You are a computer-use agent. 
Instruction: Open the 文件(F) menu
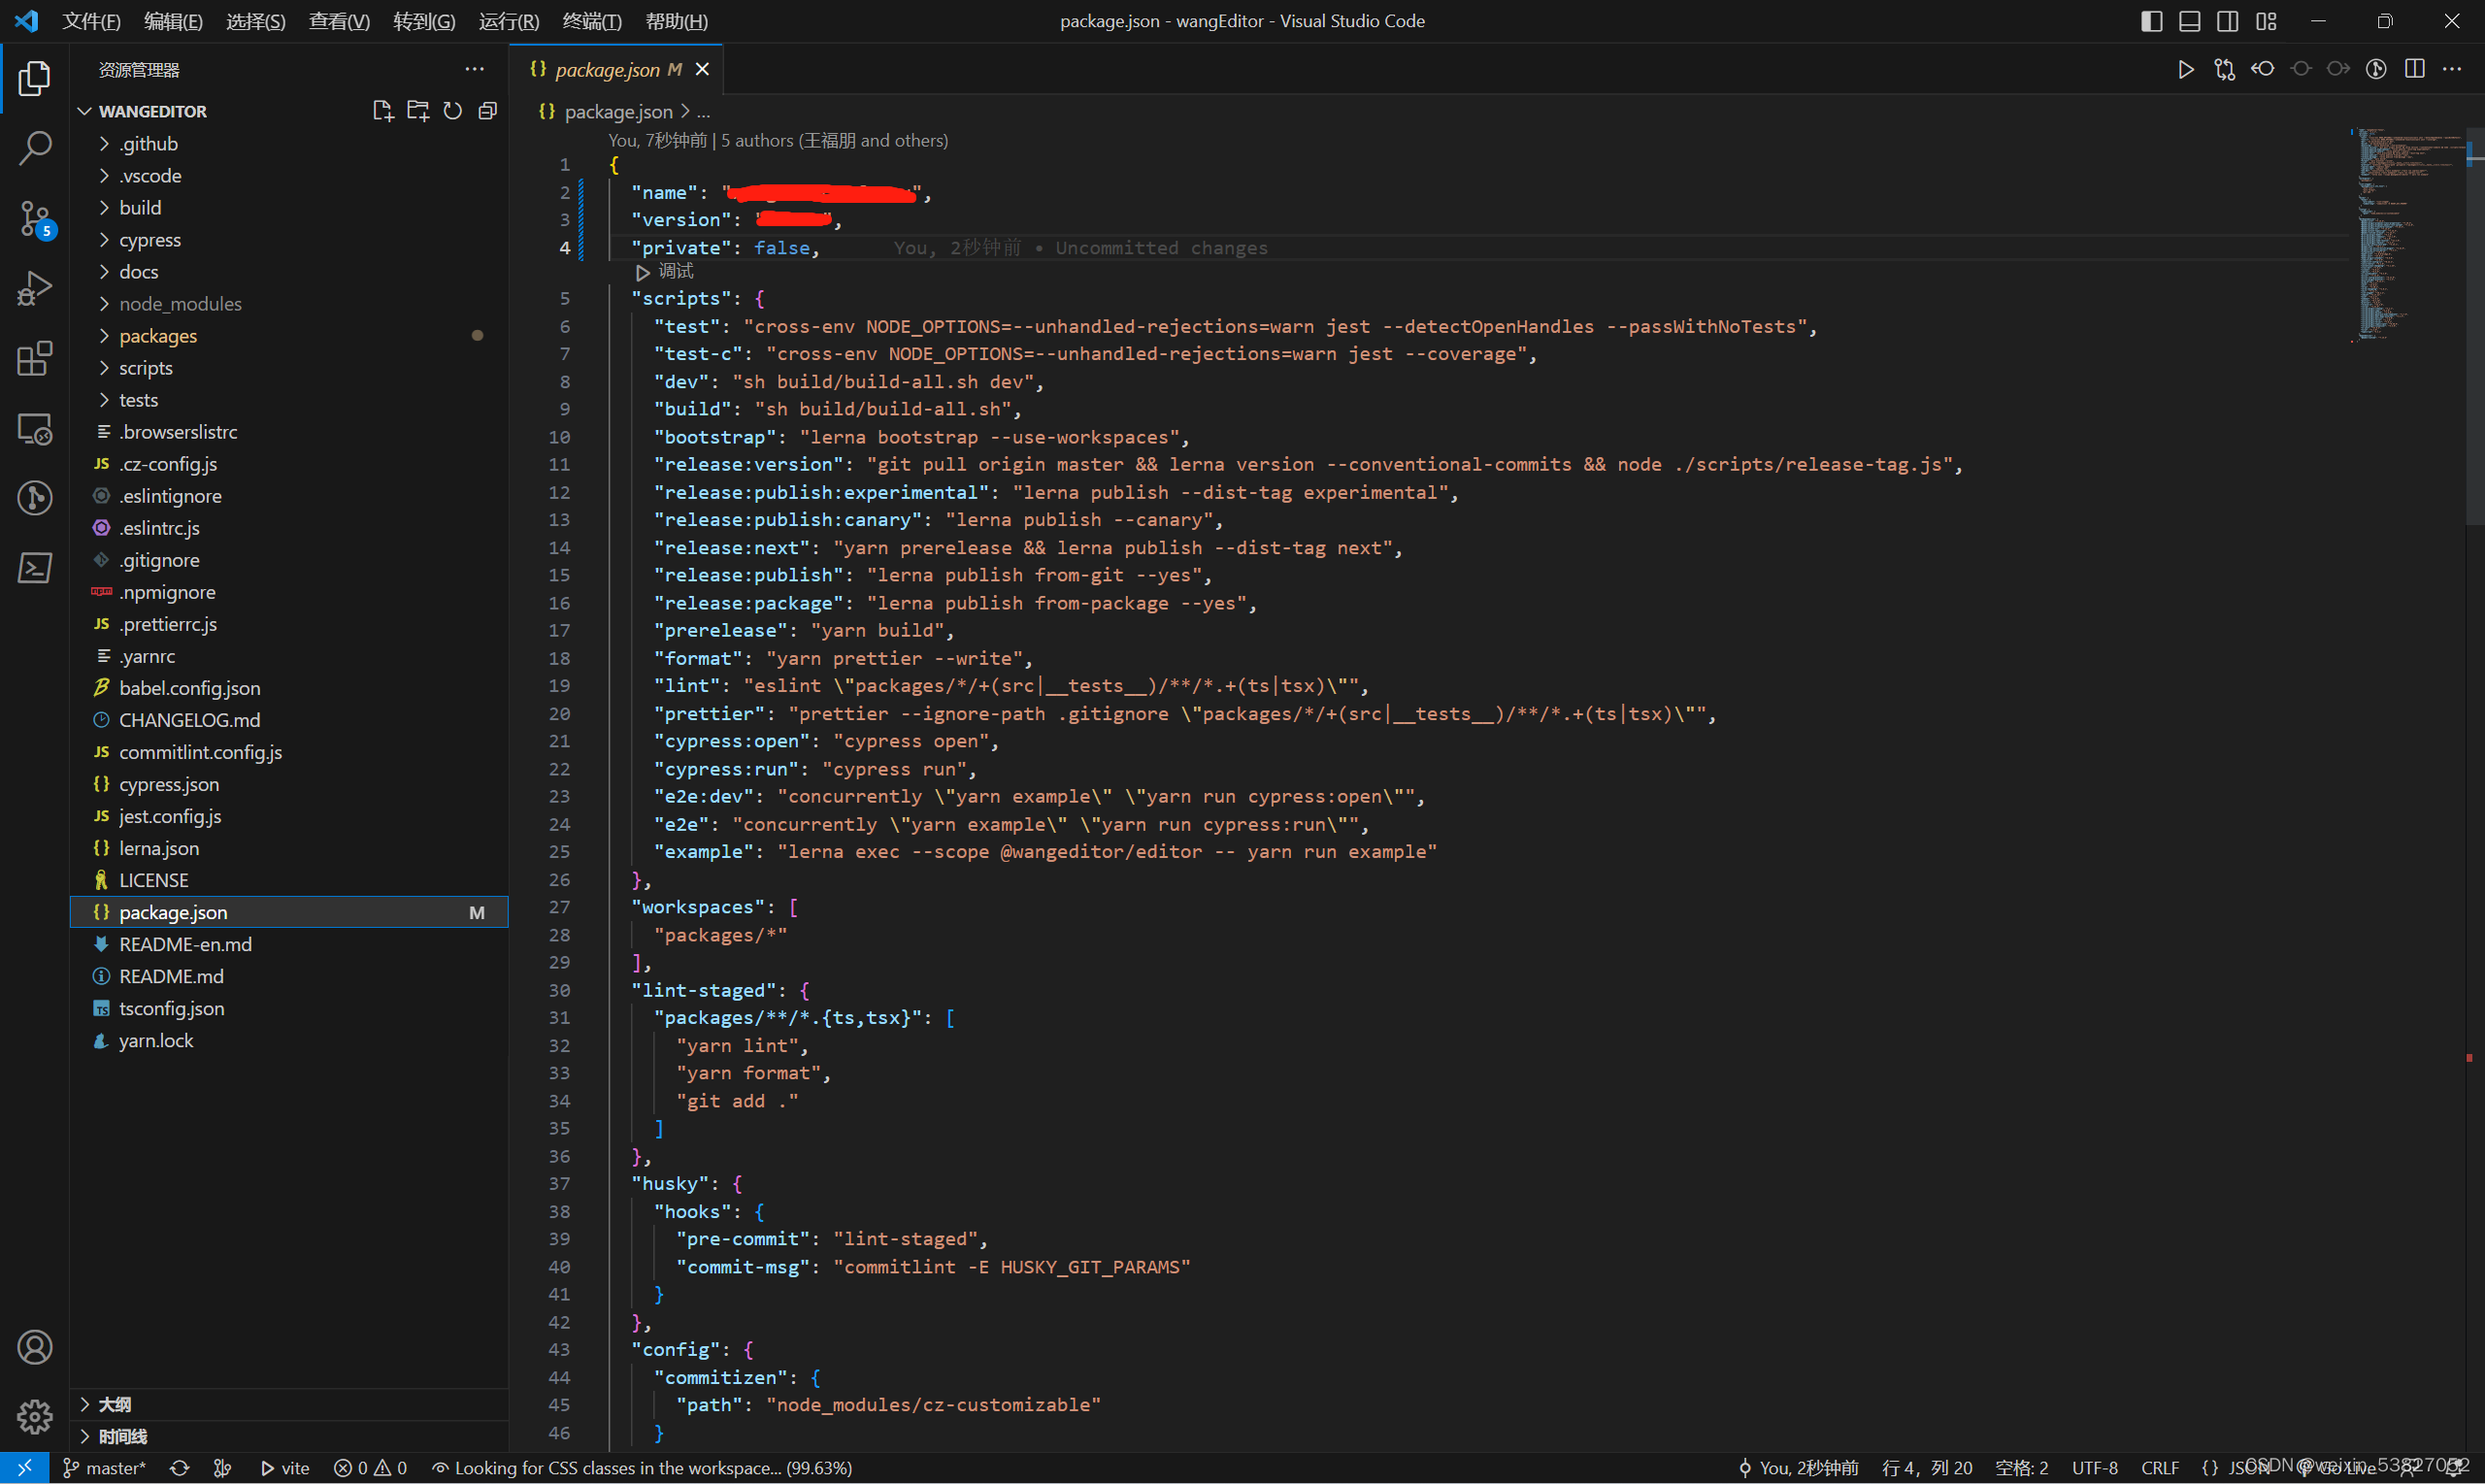tap(91, 21)
